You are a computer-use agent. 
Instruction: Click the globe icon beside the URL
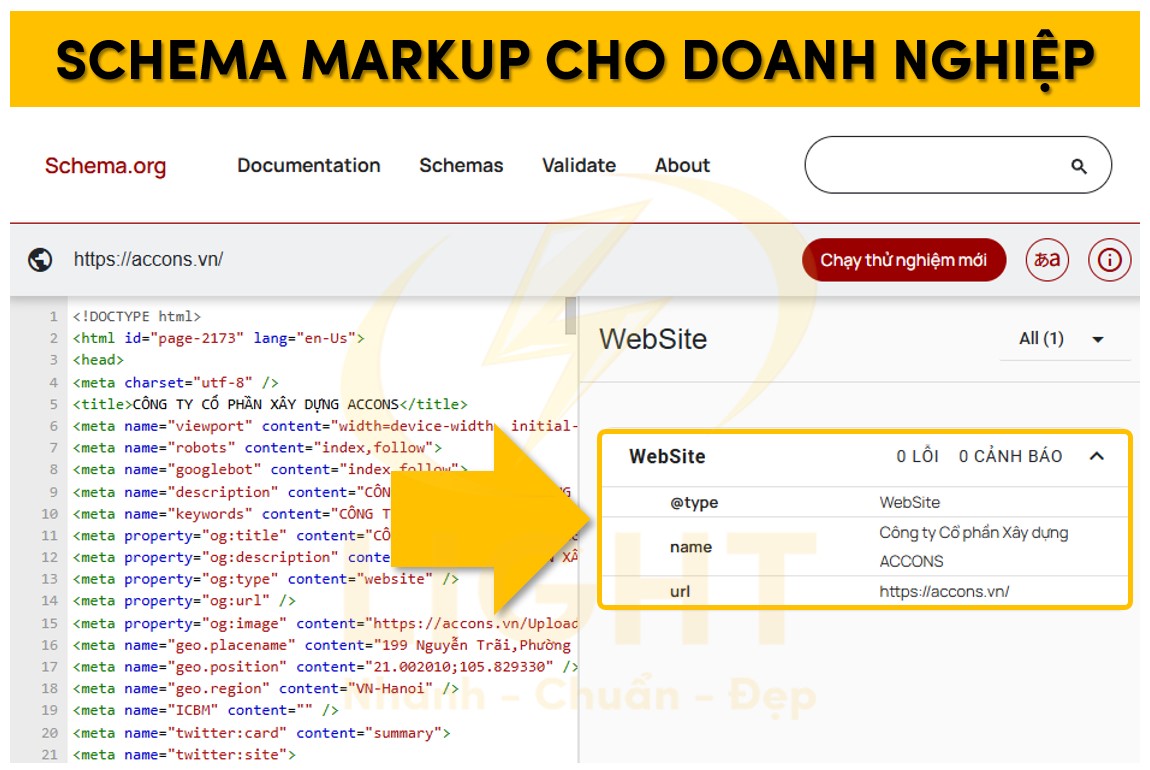click(40, 260)
